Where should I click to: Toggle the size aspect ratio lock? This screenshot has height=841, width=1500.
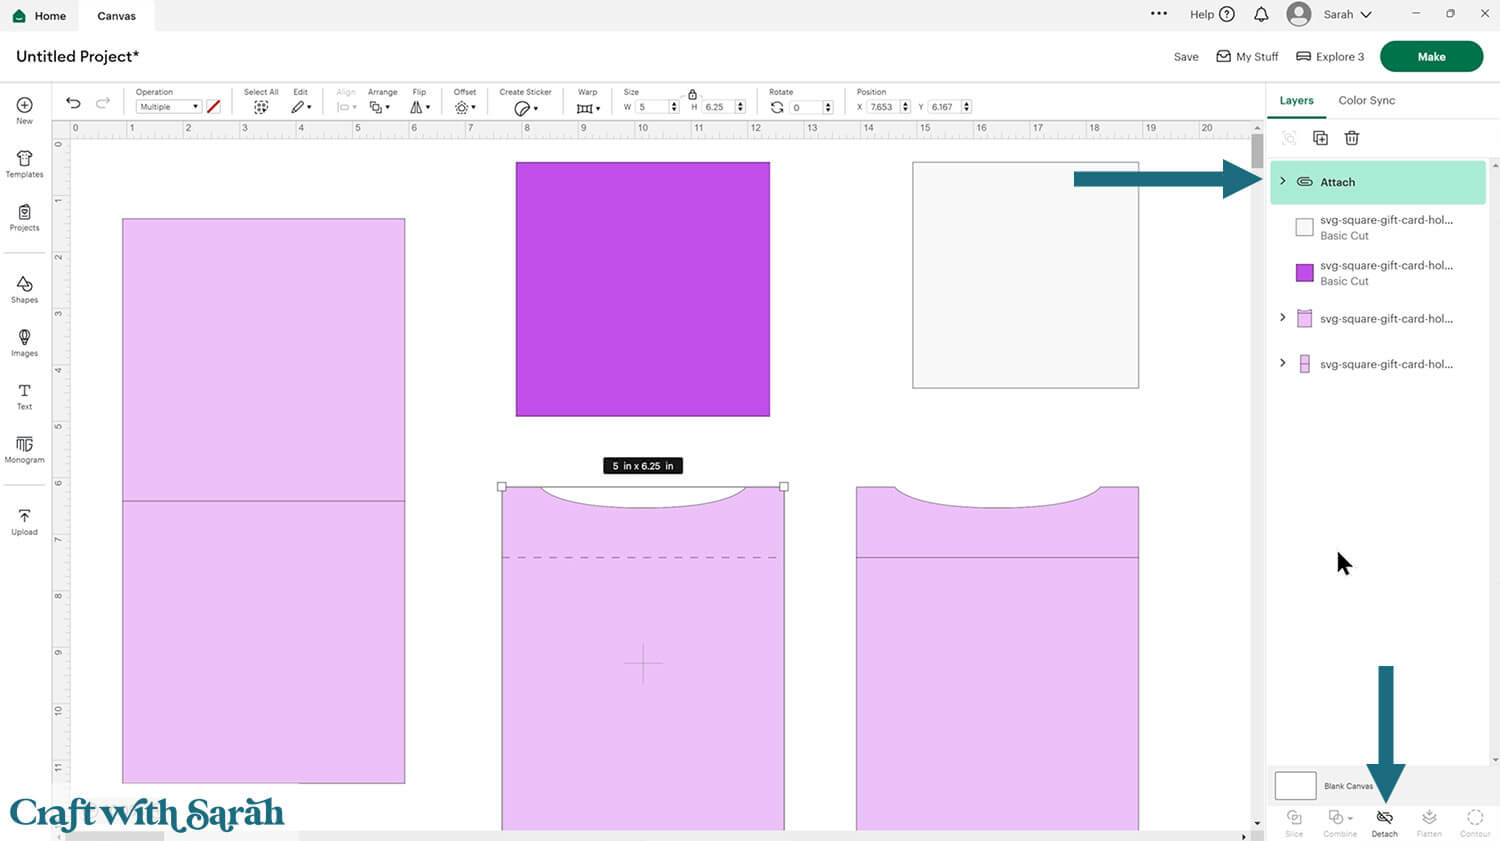click(692, 94)
